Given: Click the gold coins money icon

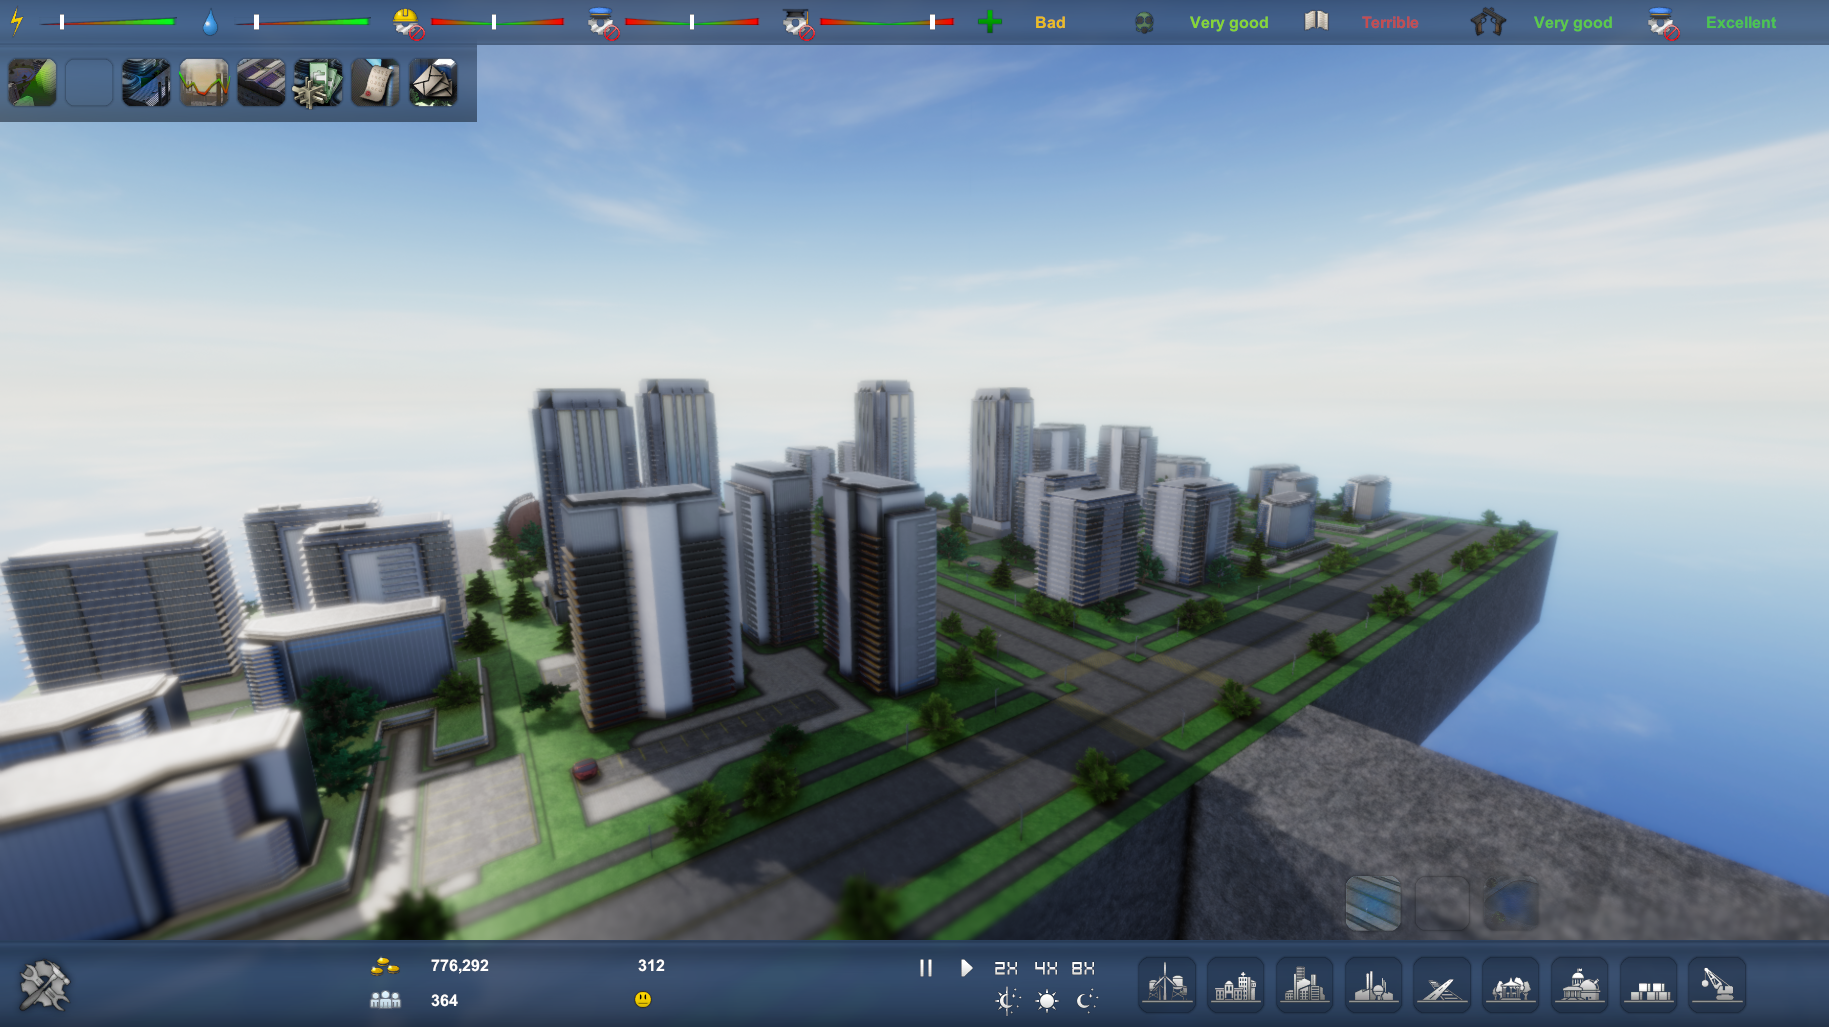Looking at the screenshot, I should click(x=385, y=966).
